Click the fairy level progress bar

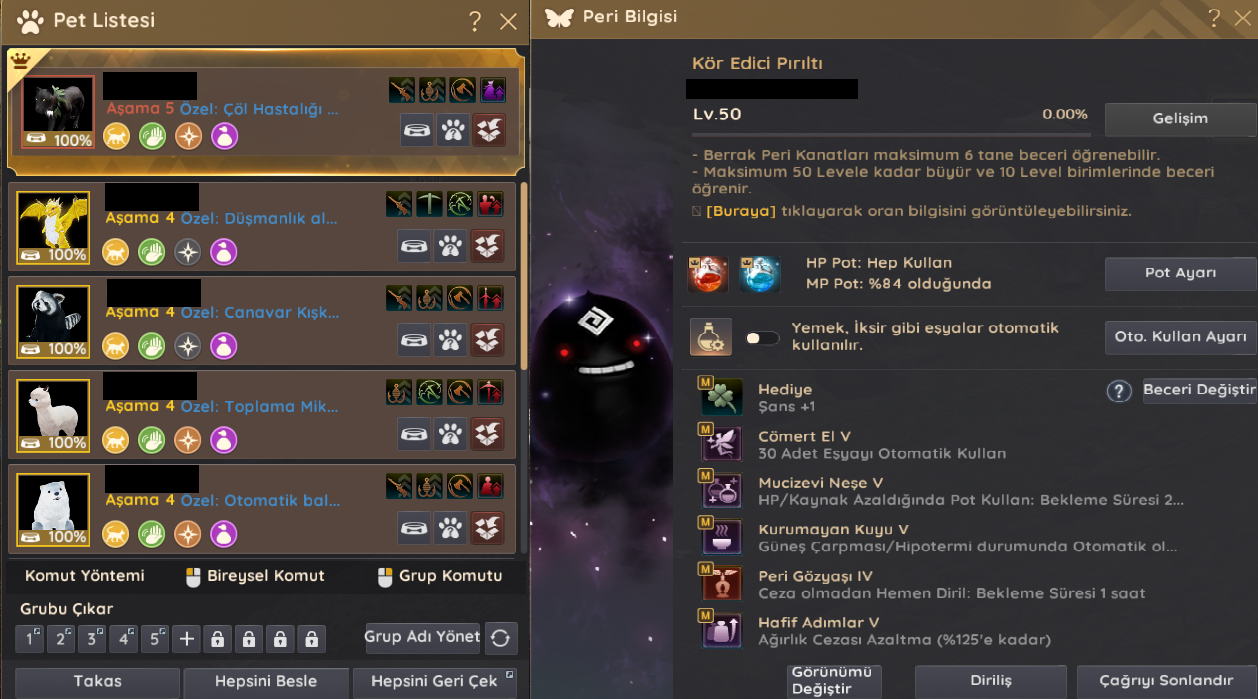891,134
